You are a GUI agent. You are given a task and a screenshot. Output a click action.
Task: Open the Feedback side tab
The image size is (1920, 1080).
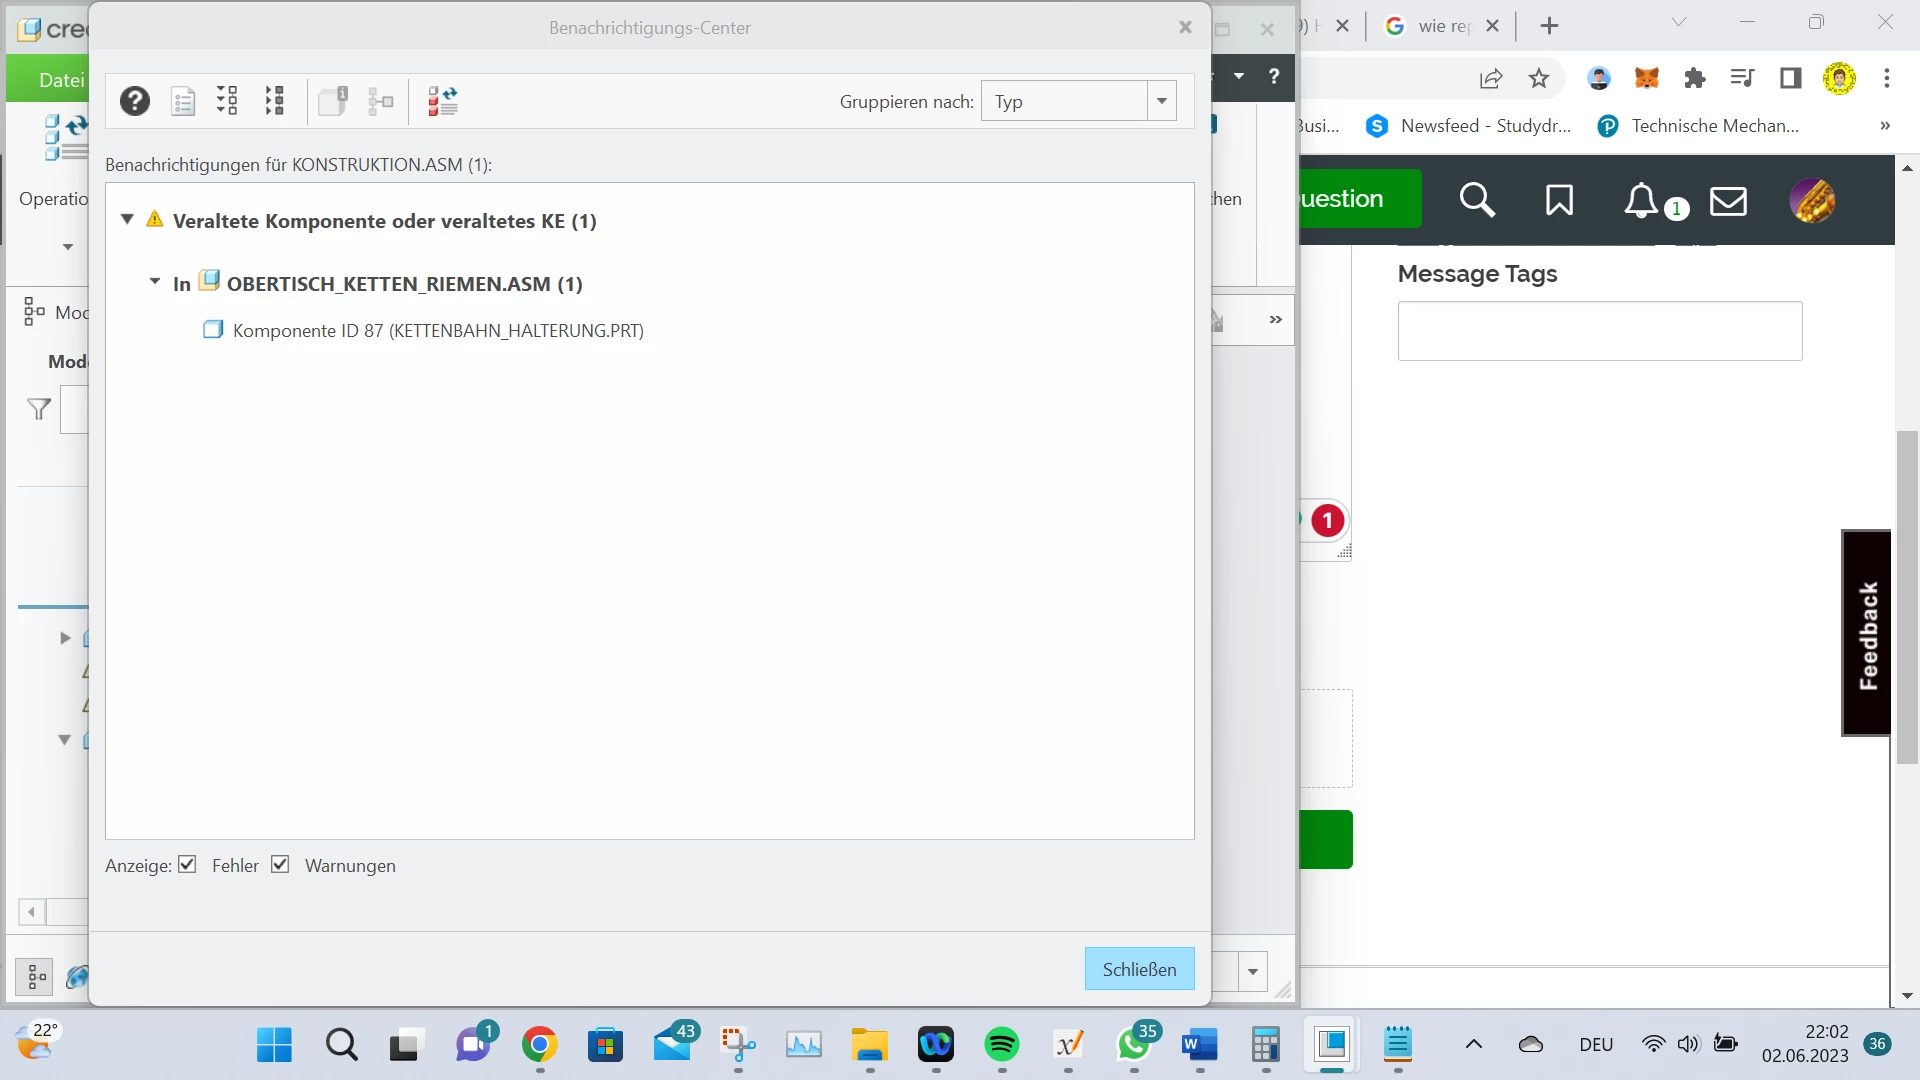point(1867,634)
